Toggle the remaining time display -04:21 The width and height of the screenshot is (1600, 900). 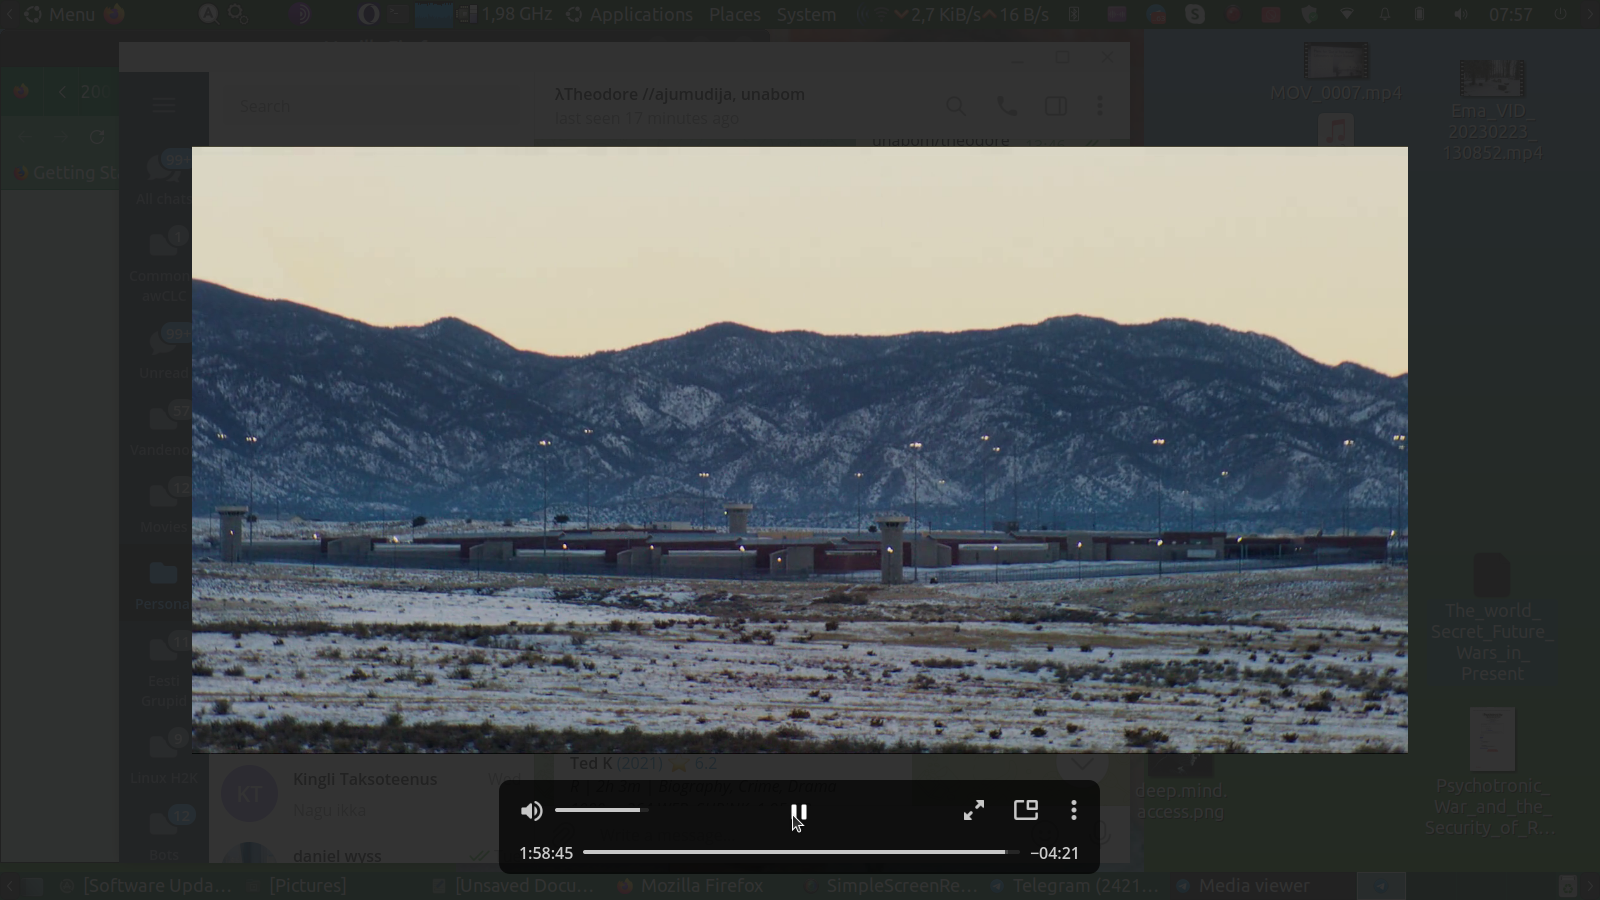coord(1055,853)
